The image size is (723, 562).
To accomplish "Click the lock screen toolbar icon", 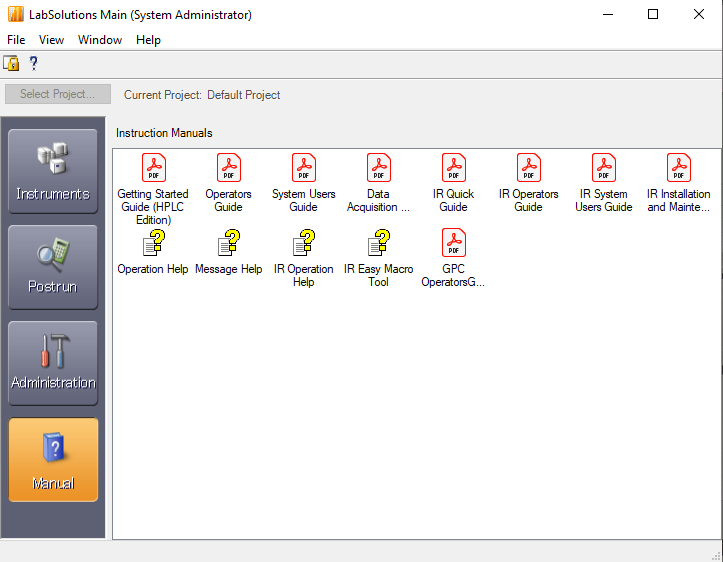I will [11, 63].
